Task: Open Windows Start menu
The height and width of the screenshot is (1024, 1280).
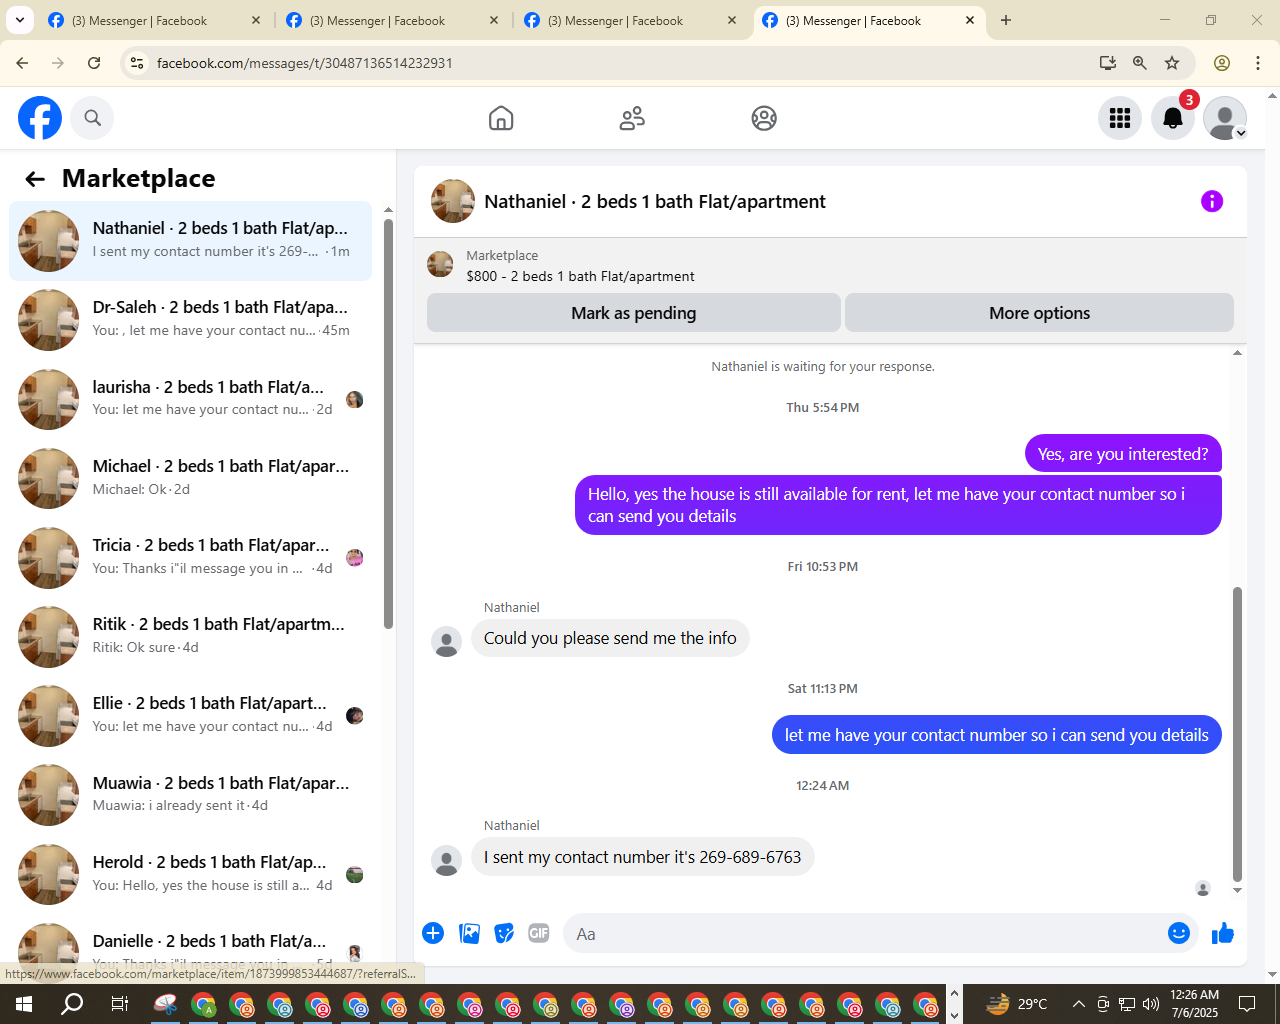Action: [24, 1004]
